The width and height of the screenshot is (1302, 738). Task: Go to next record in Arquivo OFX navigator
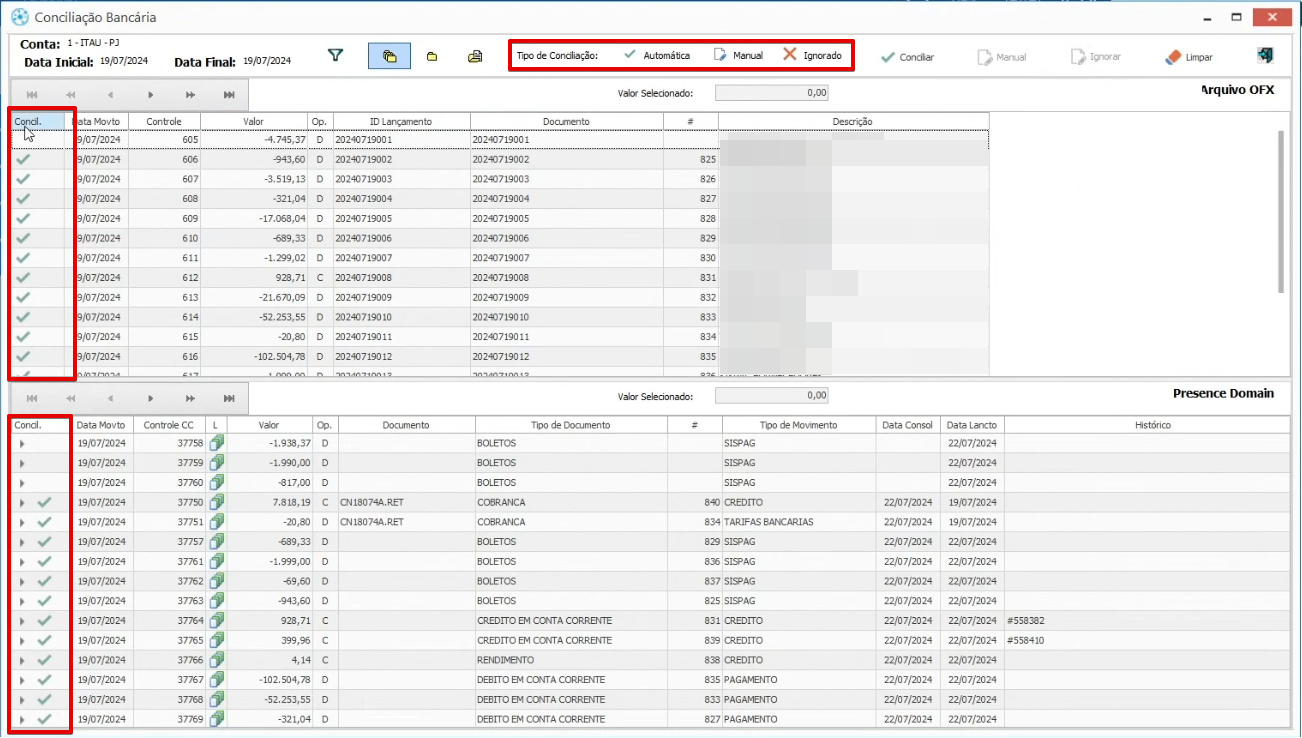pos(150,95)
